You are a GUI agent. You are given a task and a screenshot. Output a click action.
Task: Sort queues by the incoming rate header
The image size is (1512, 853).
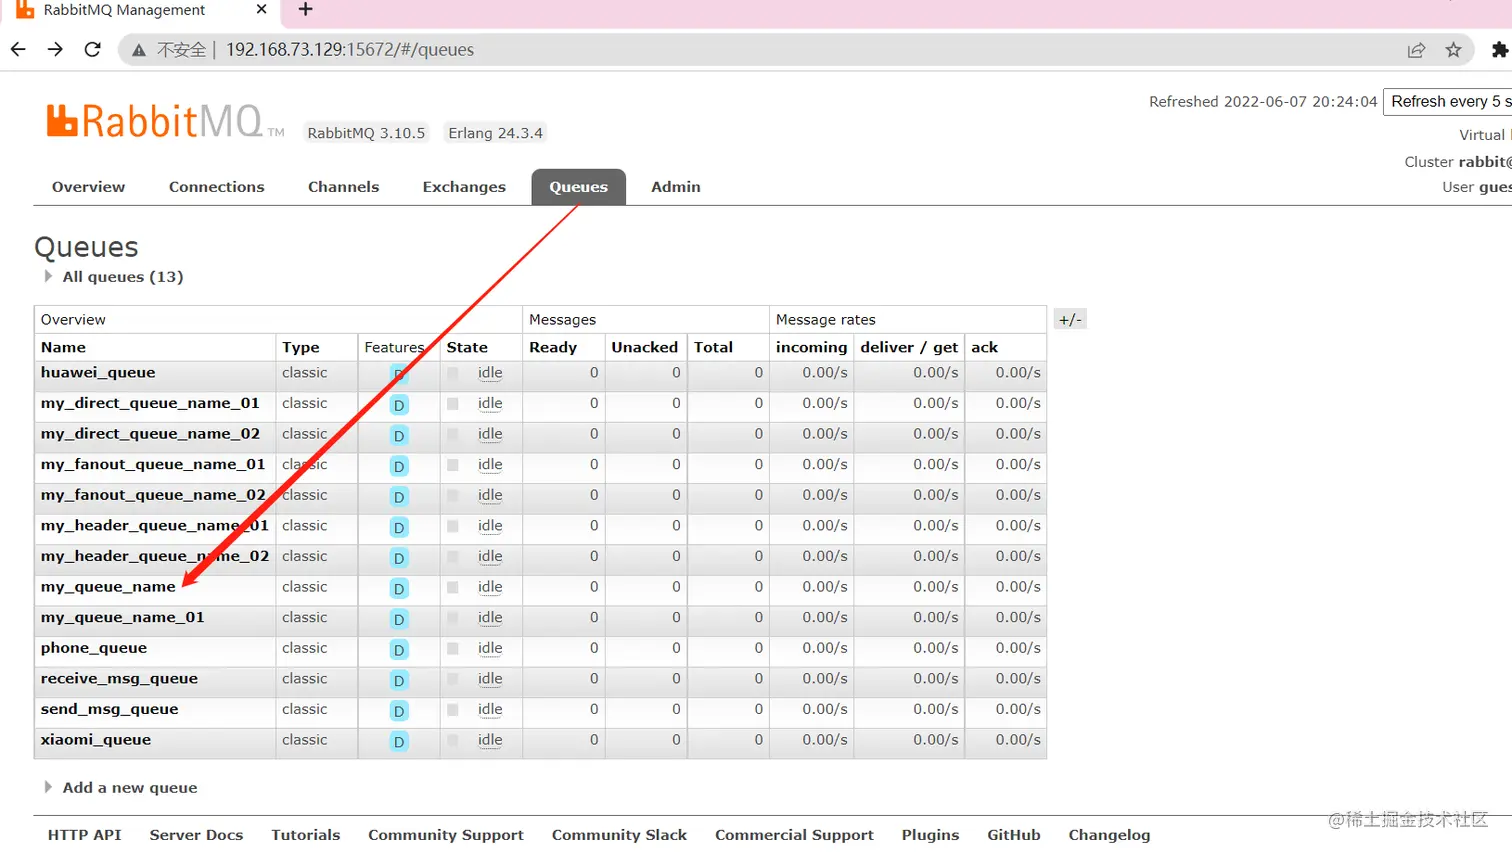click(x=811, y=347)
